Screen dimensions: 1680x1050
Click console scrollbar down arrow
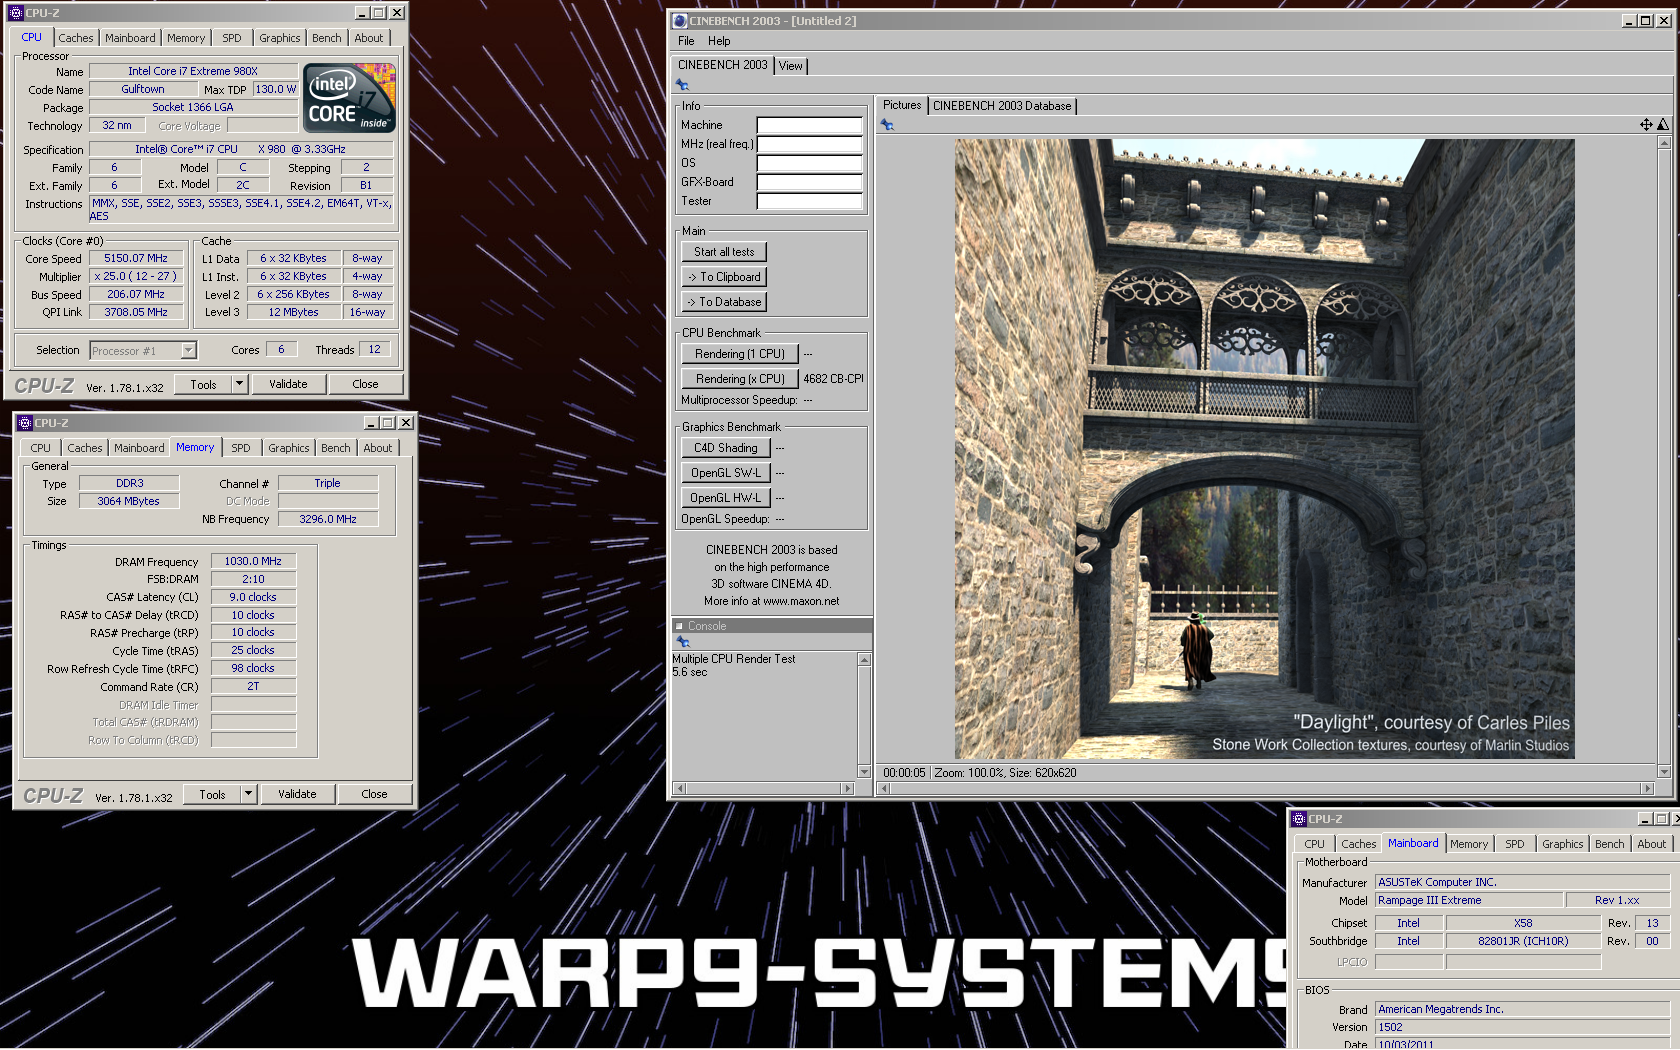coord(865,772)
